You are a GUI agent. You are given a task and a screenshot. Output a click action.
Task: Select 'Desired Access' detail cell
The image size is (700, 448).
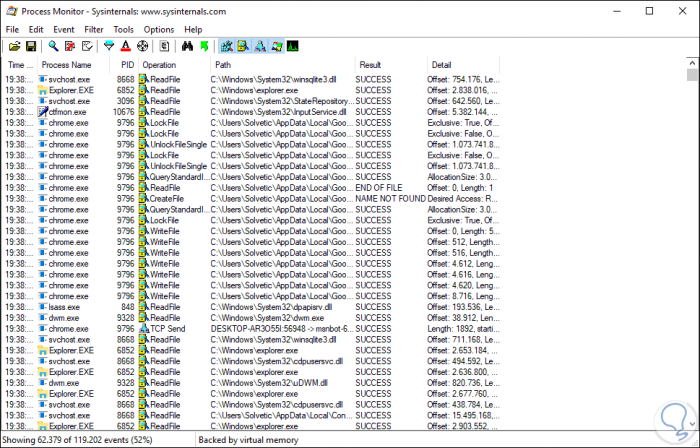[463, 199]
